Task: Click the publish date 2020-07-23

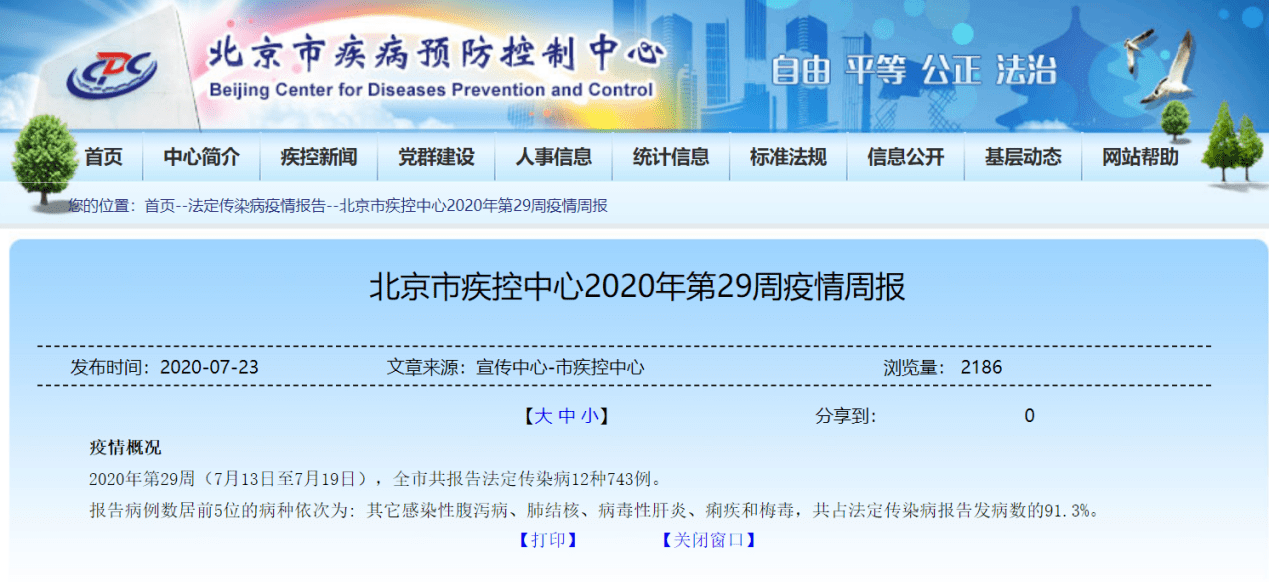Action: [209, 367]
